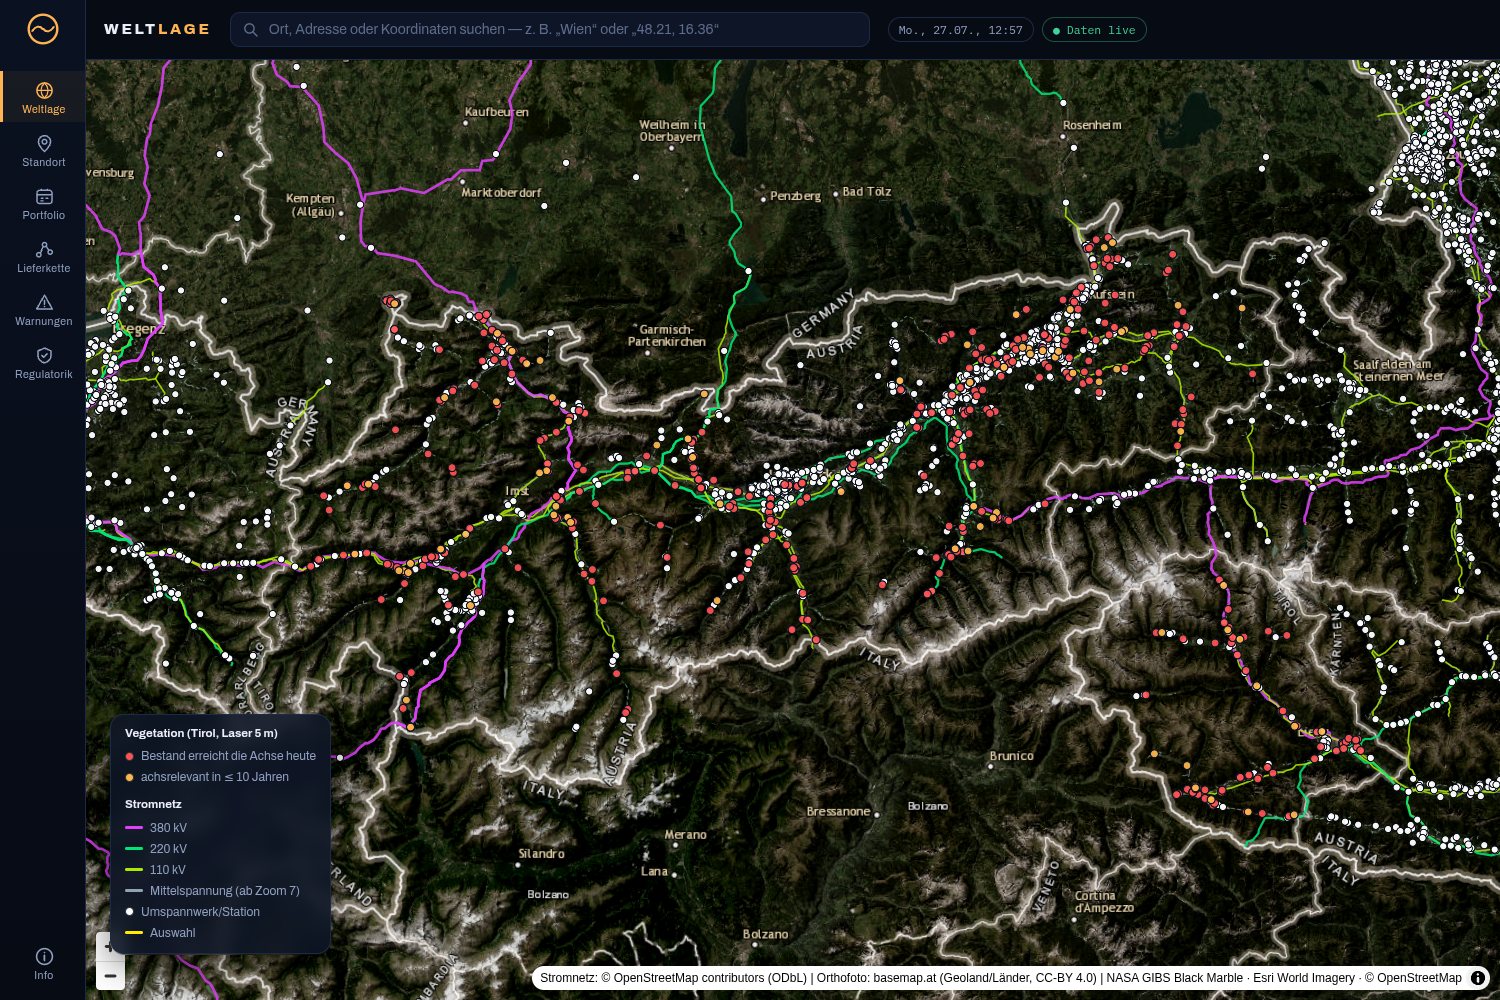Click the 220 kV legend entry
This screenshot has width=1500, height=1000.
pos(156,849)
